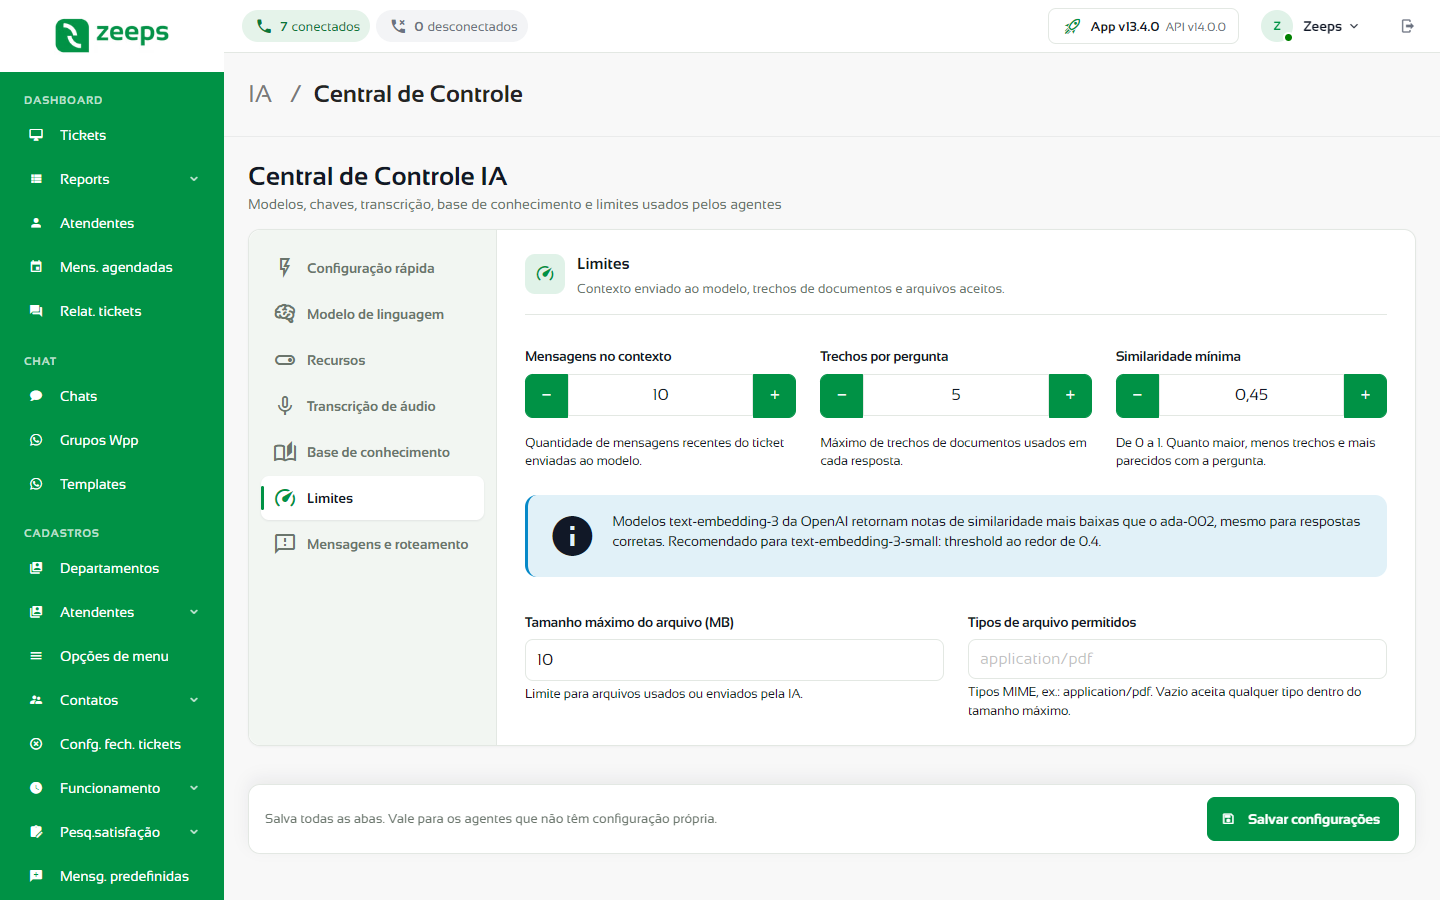The width and height of the screenshot is (1440, 900).
Task: Click the 0 desconectados status pill
Action: [x=452, y=26]
